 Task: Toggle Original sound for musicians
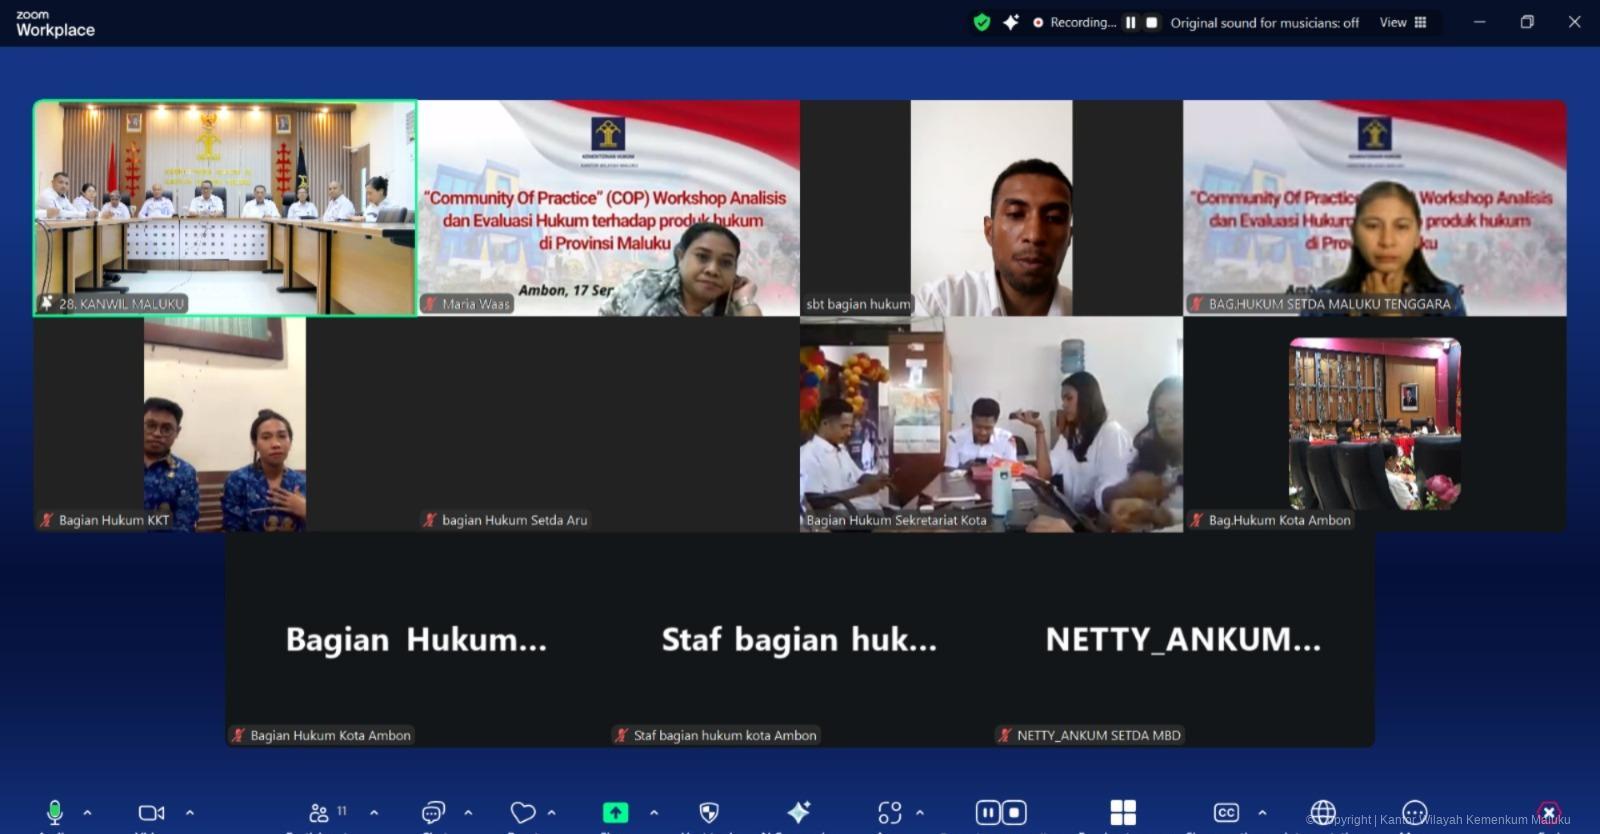click(1264, 23)
